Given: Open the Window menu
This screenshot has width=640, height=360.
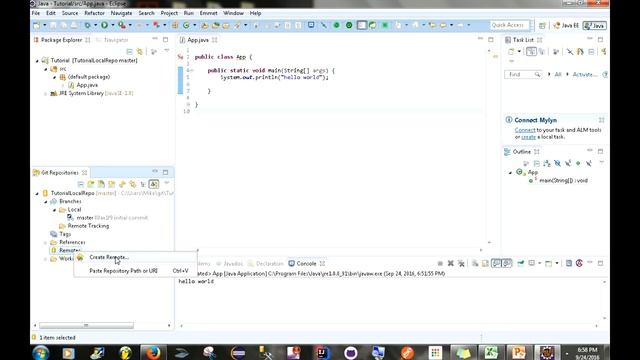Looking at the screenshot, I should tap(233, 13).
